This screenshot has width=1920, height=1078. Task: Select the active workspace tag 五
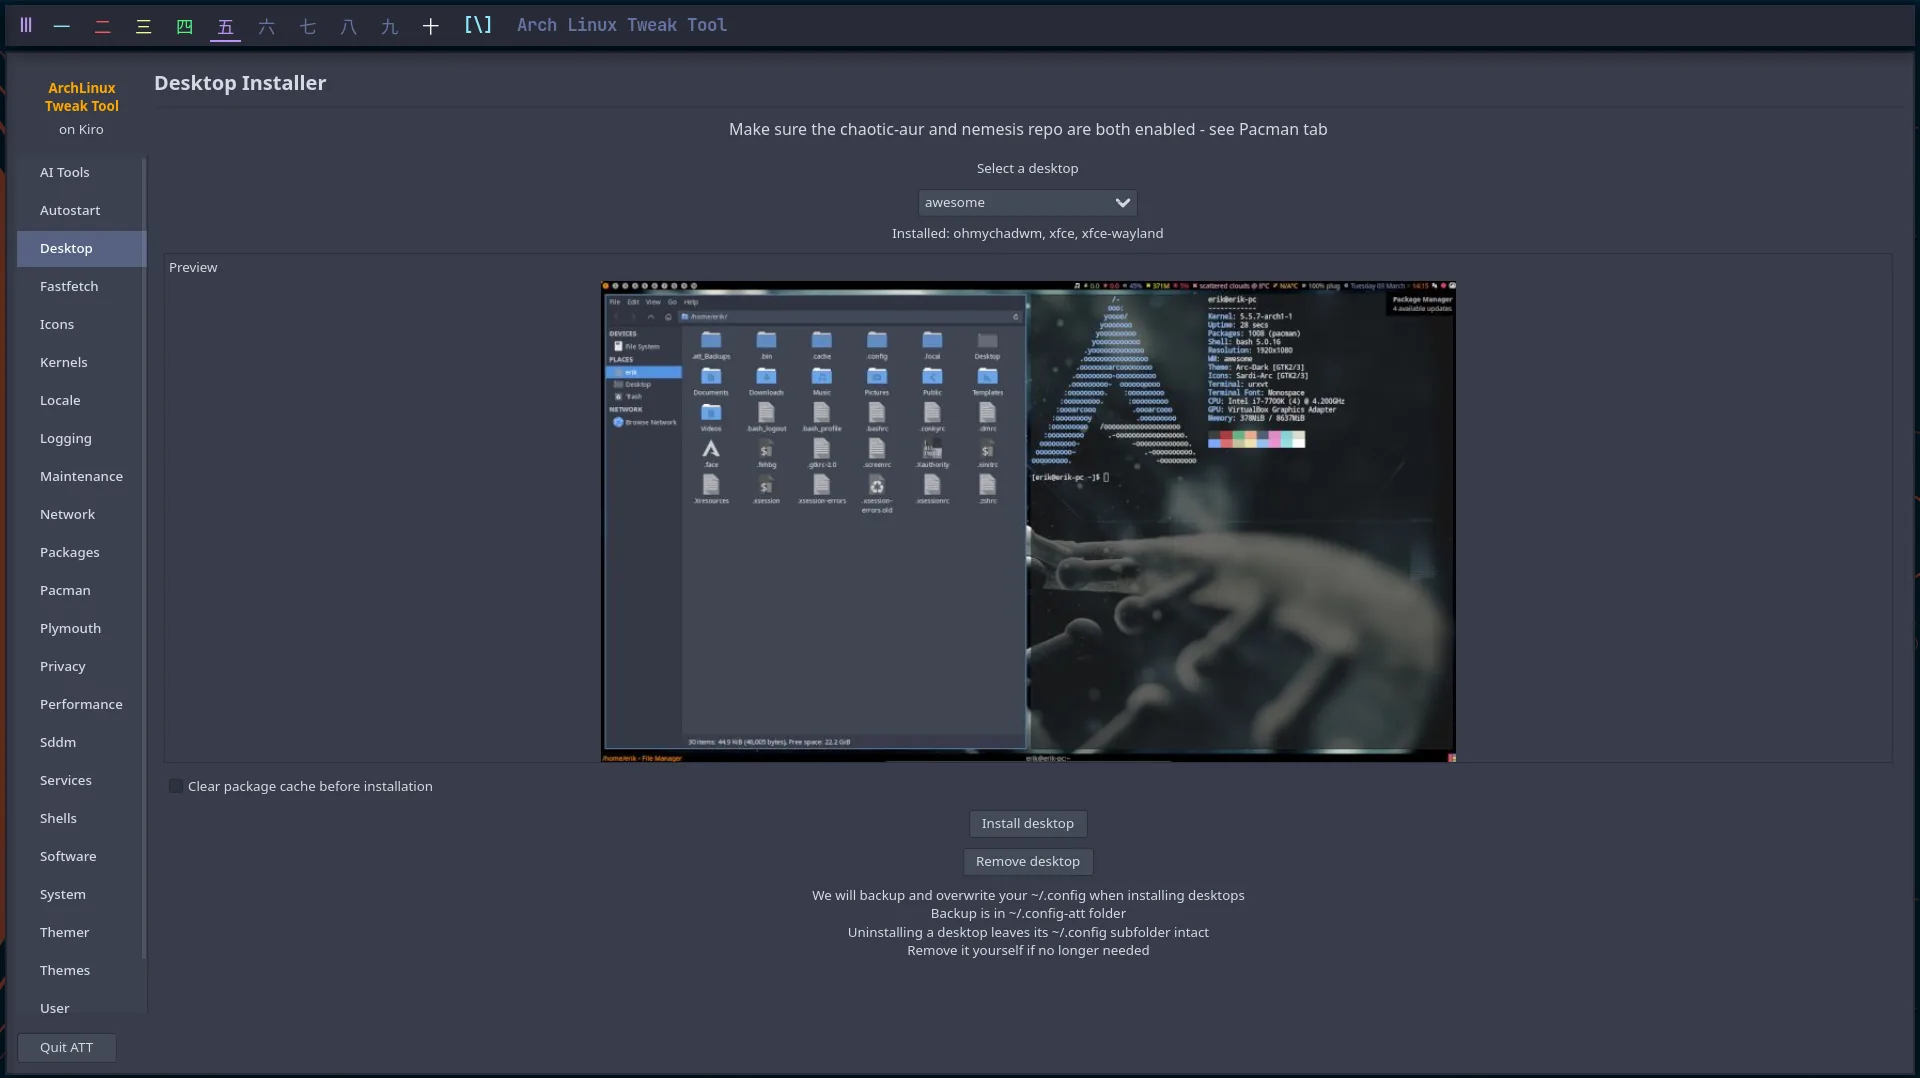[226, 26]
